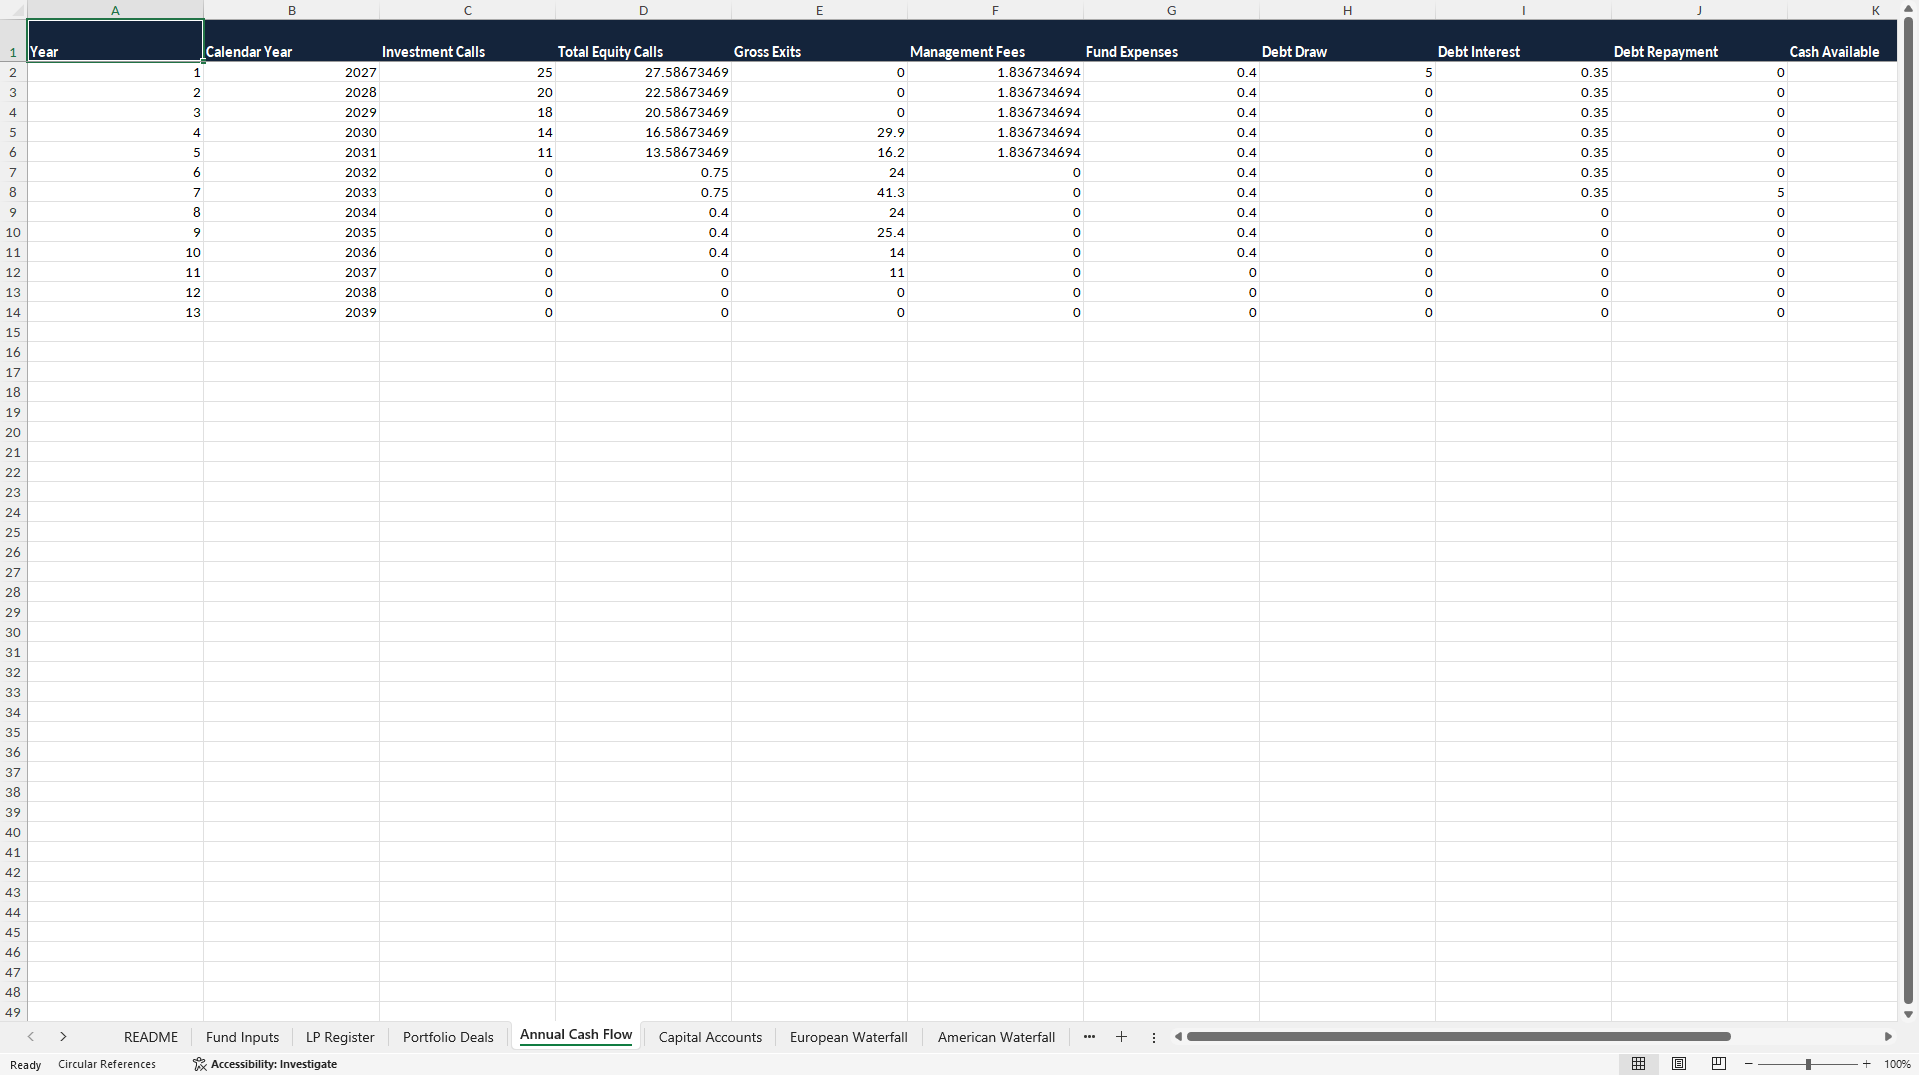Select row 8 header
The height and width of the screenshot is (1075, 1919).
13,192
